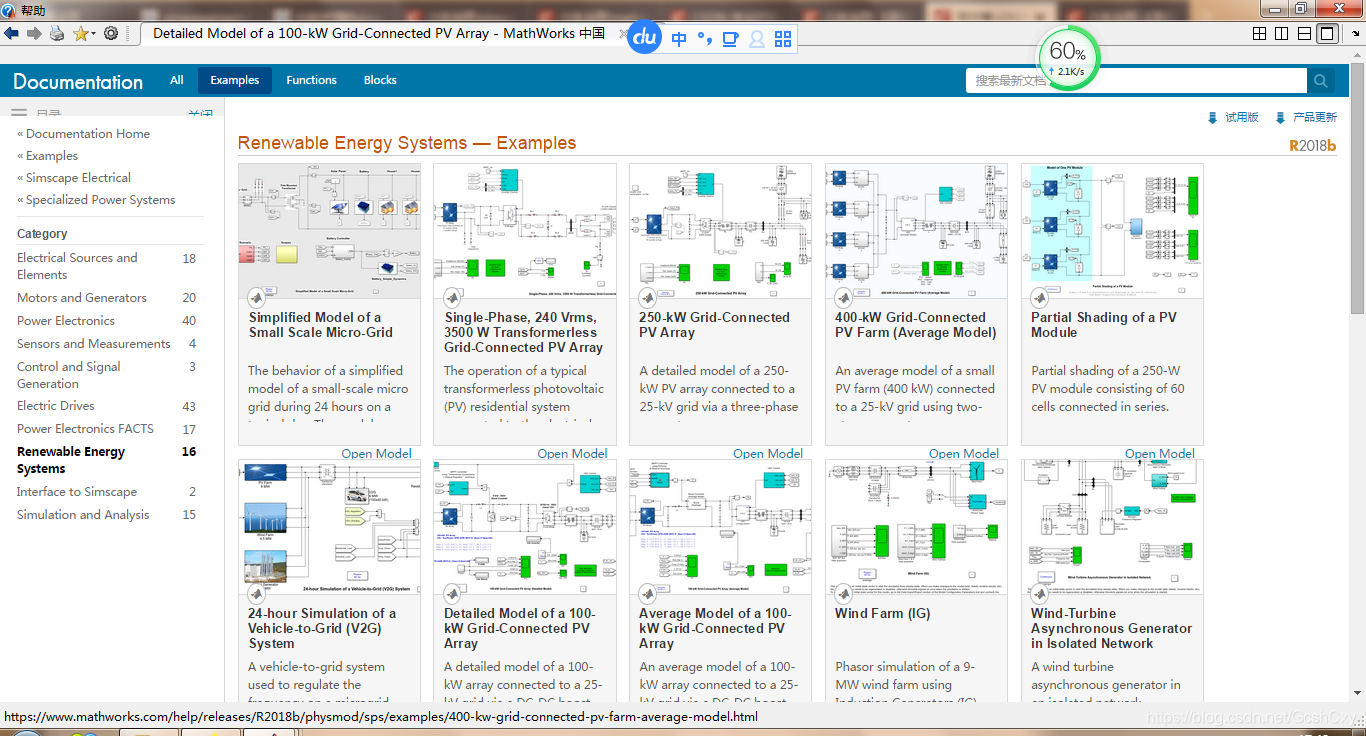Go forward using the gray forward arrow
This screenshot has width=1366, height=736.
coord(34,33)
